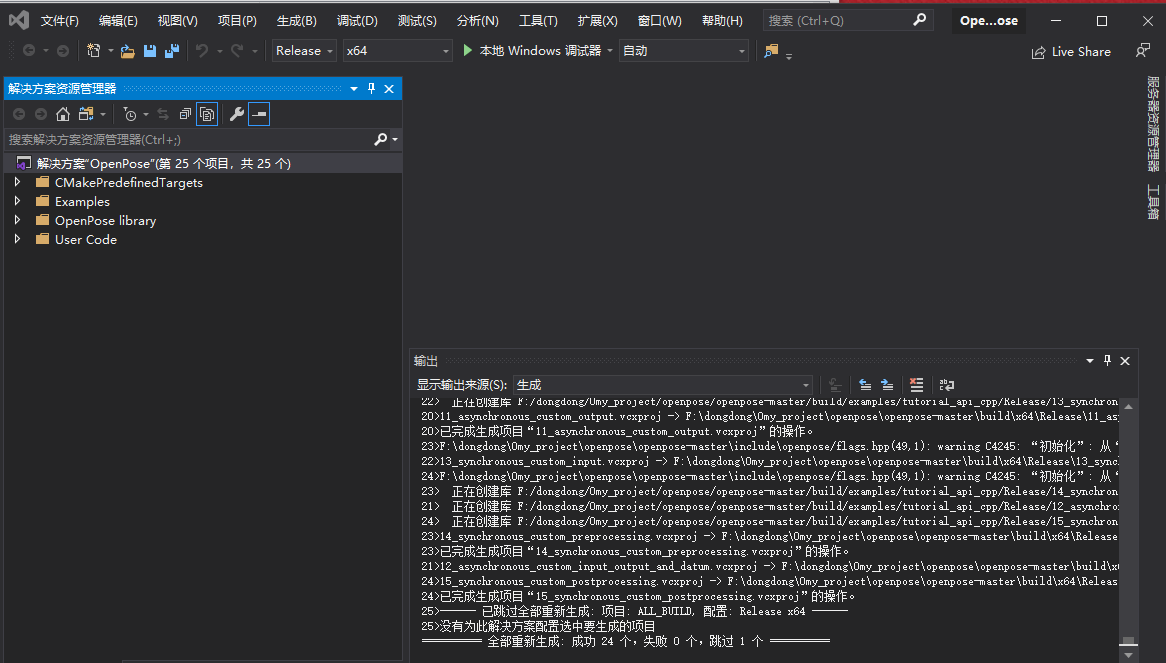
Task: Toggle Show All Files in Solution Explorer
Action: 207,114
